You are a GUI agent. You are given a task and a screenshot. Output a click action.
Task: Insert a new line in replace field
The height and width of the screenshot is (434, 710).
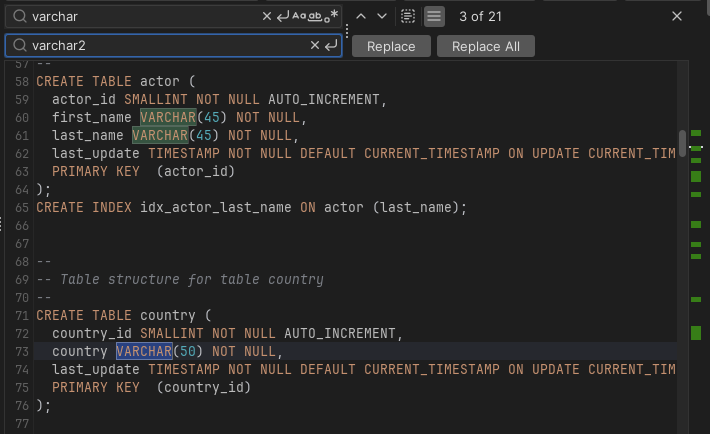pos(331,46)
